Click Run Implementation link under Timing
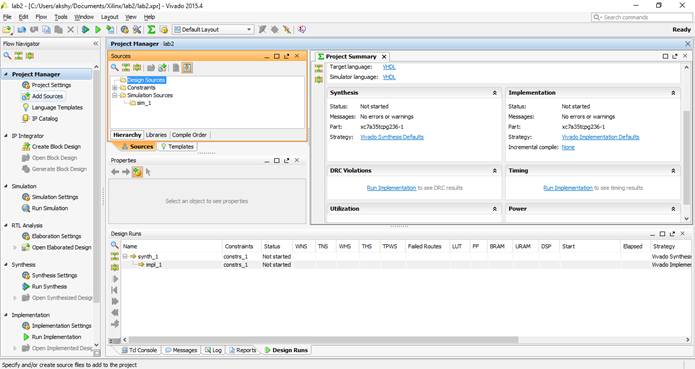The width and height of the screenshot is (695, 369). point(568,188)
